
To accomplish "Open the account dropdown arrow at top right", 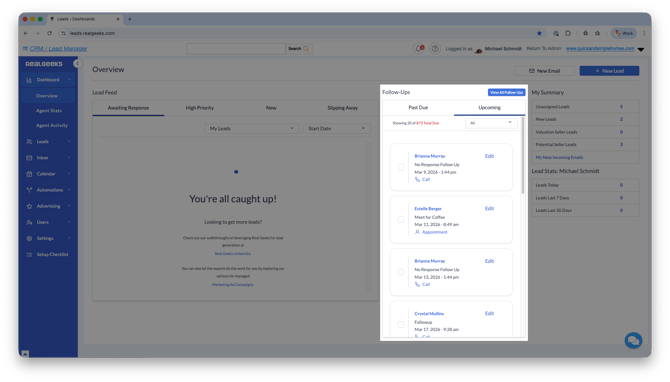I will point(641,50).
